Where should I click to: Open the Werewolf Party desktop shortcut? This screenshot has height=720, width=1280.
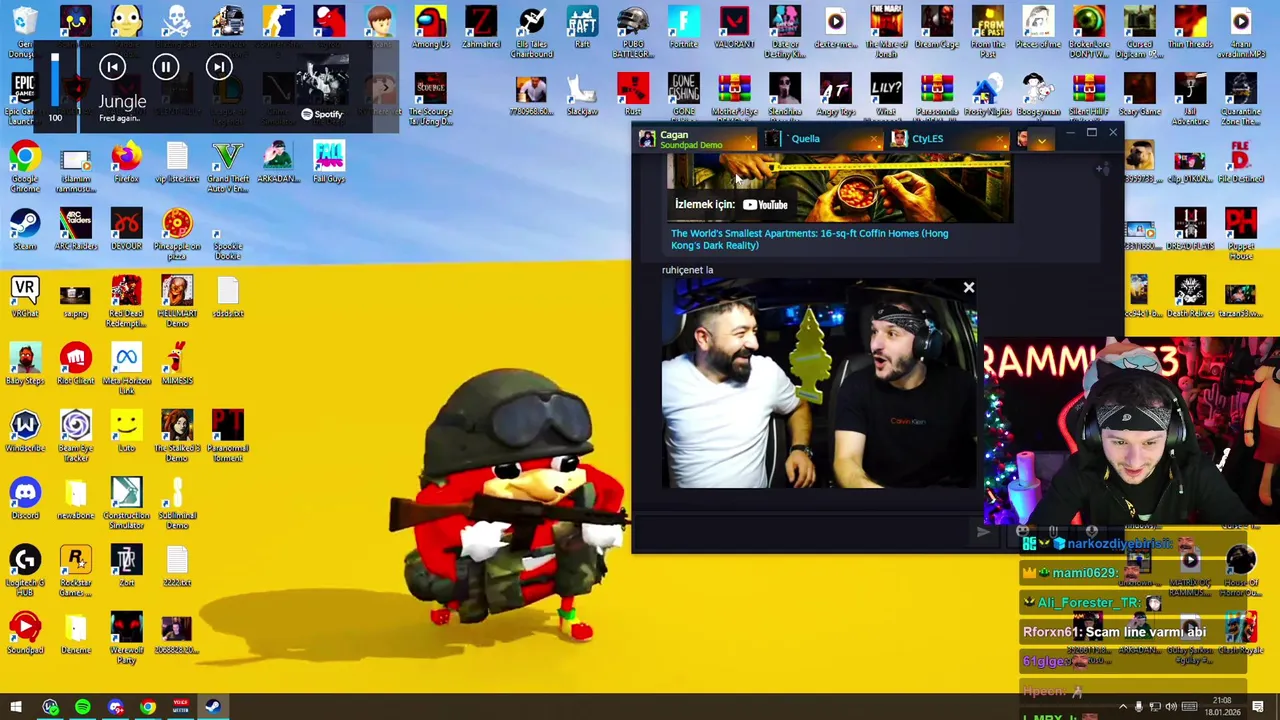coord(126,637)
